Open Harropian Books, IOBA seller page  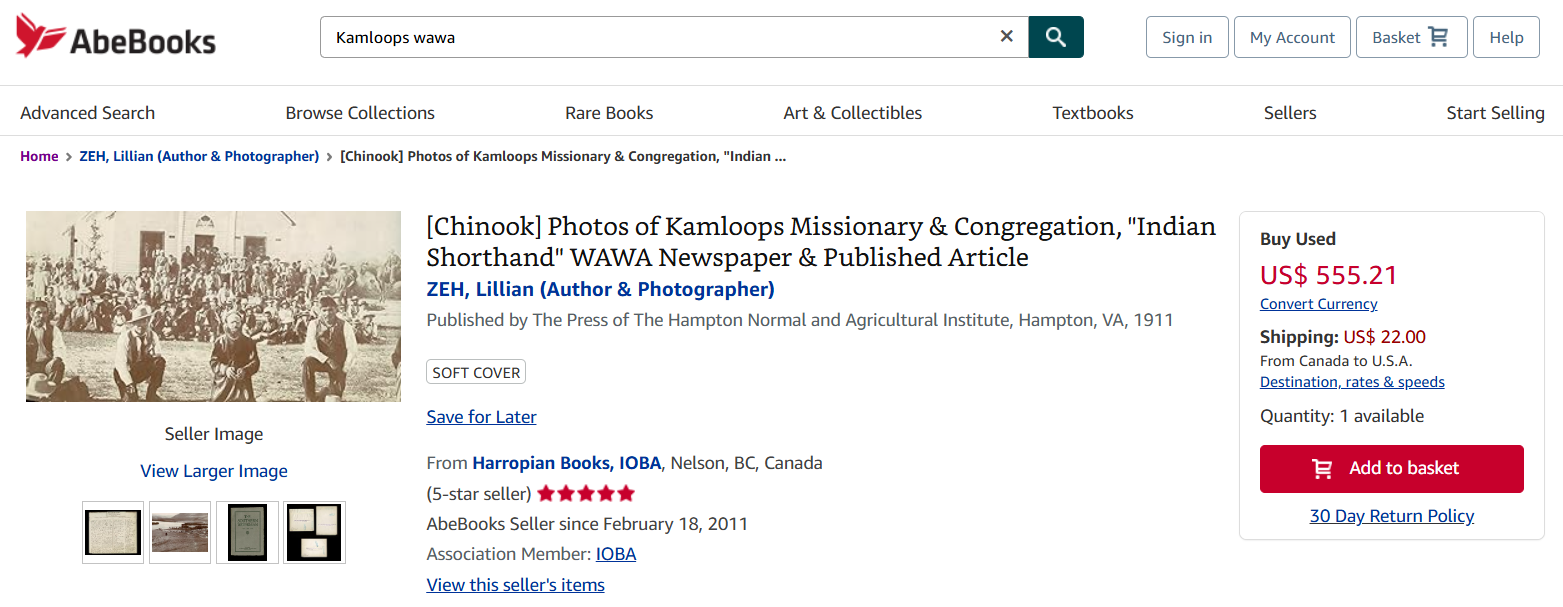[x=566, y=463]
